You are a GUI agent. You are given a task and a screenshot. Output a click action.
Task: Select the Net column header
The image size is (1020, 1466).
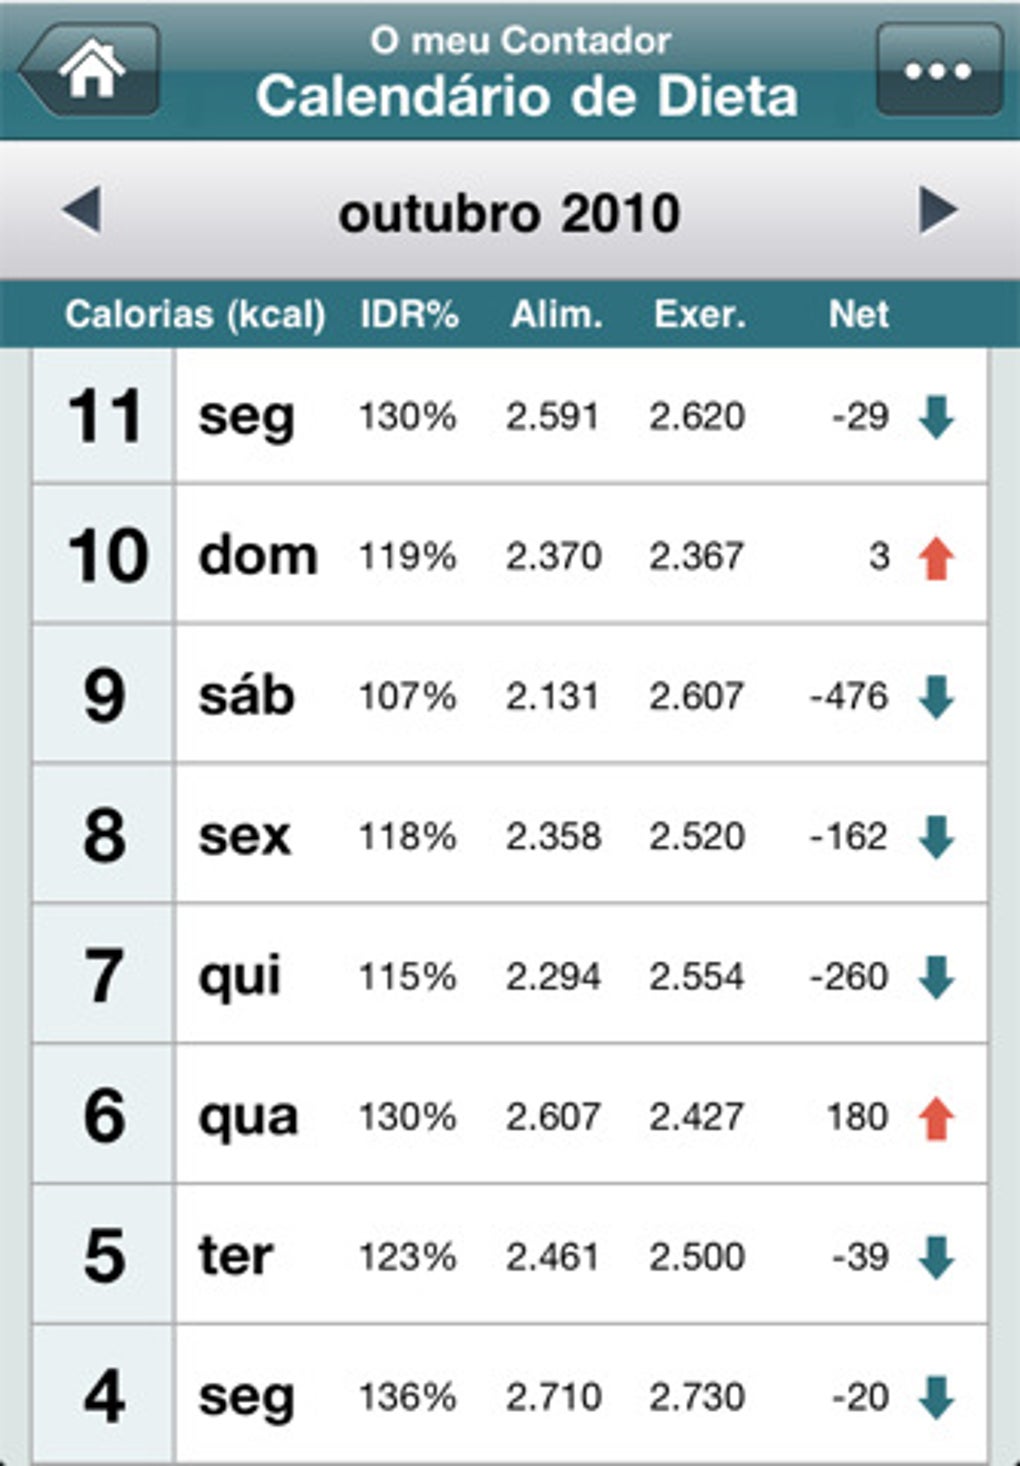coord(858,315)
